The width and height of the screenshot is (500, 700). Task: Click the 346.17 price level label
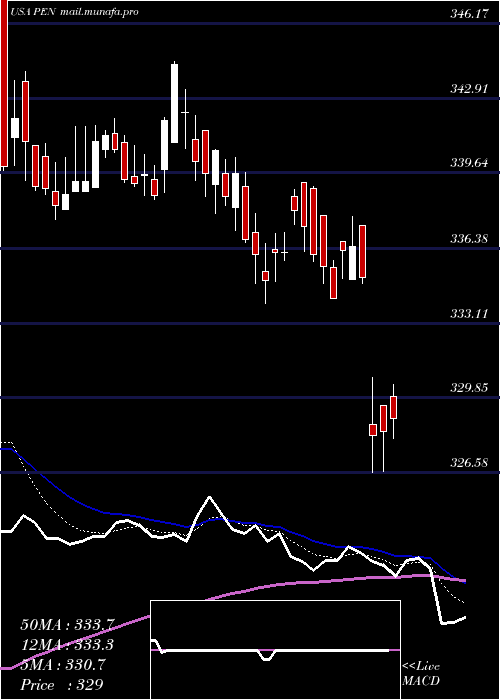pyautogui.click(x=468, y=14)
